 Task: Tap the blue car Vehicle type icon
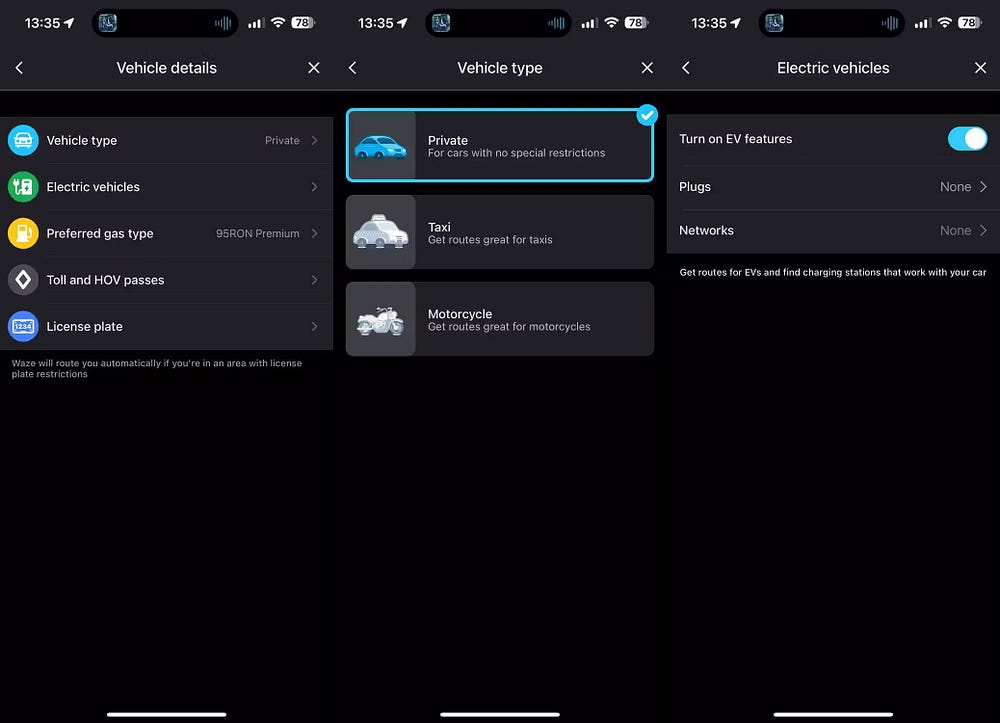click(x=23, y=141)
